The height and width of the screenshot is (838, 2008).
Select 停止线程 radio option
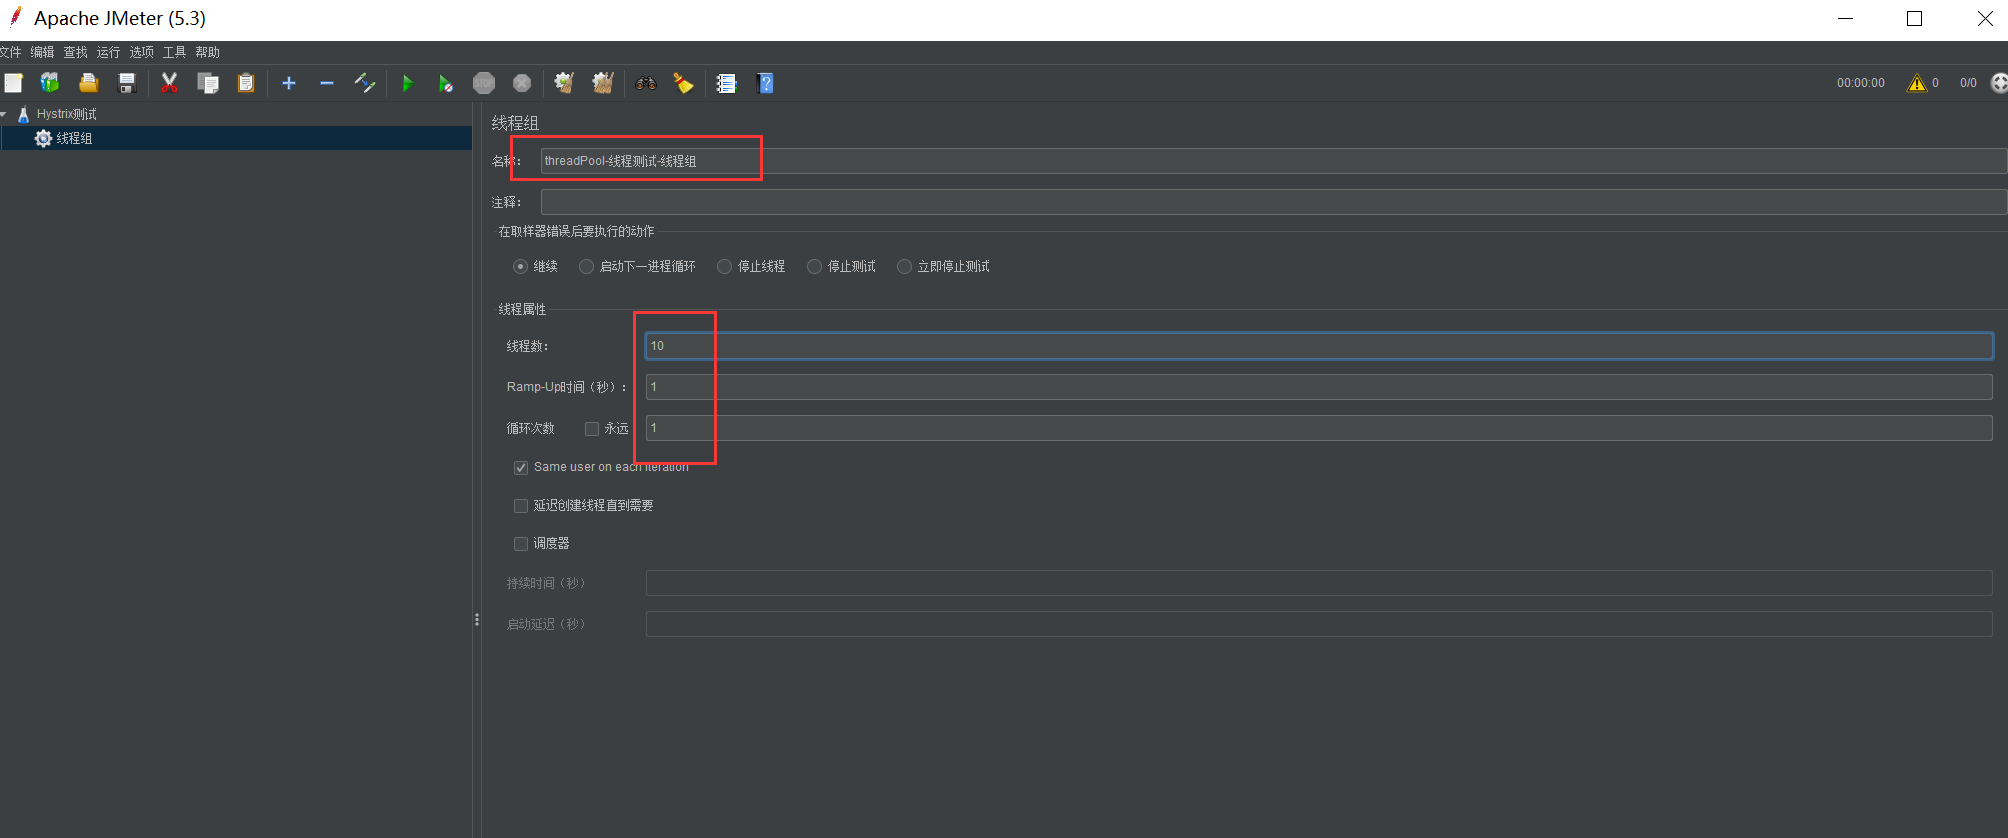tap(724, 266)
